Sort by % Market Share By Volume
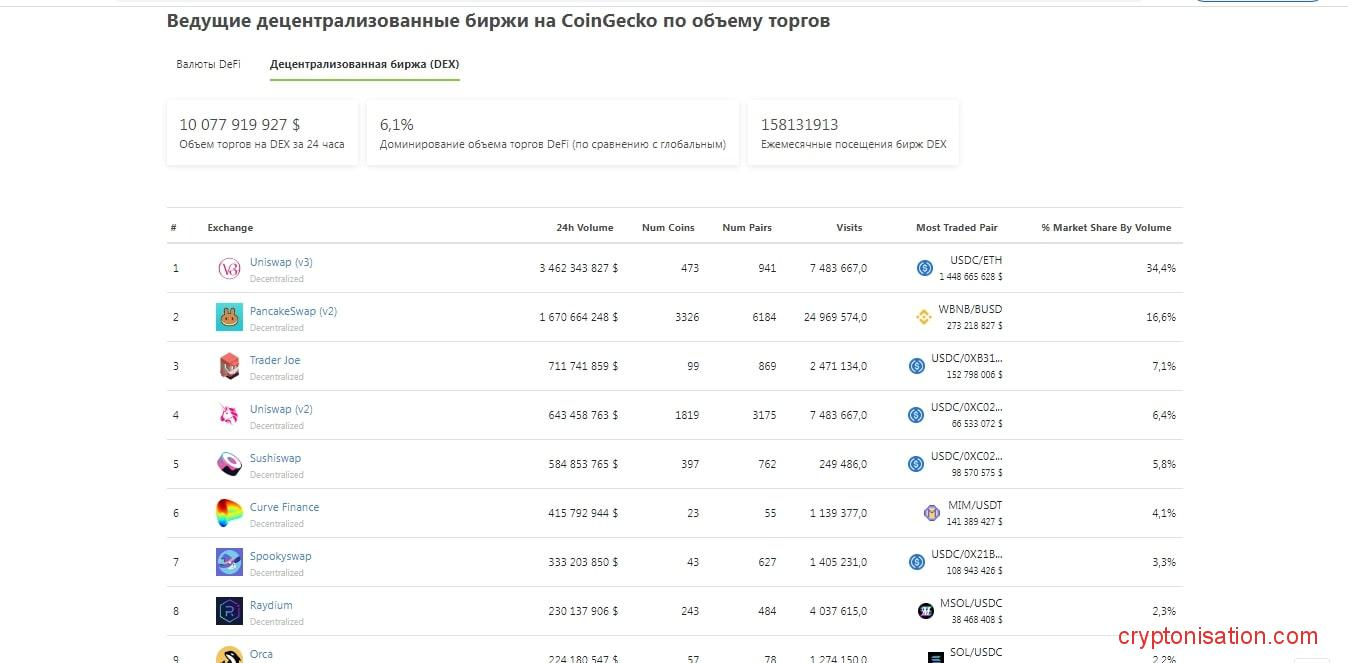 click(x=1106, y=228)
